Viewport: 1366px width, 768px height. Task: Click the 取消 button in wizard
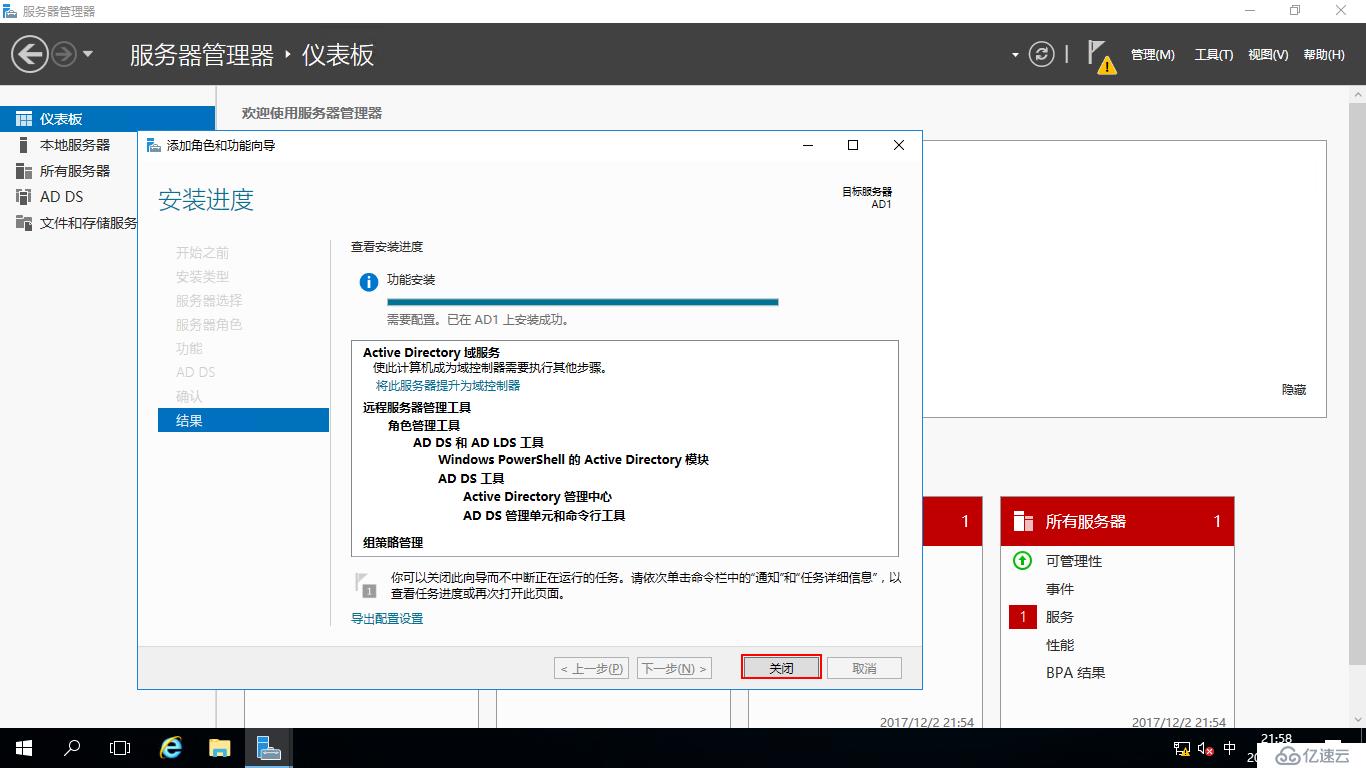click(864, 668)
